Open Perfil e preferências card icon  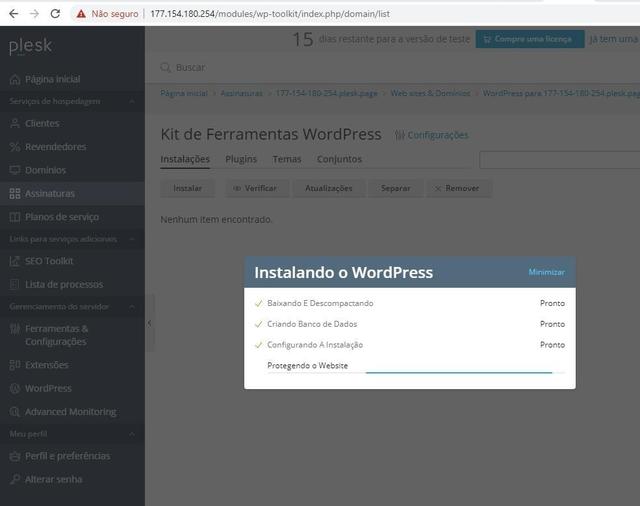15,456
